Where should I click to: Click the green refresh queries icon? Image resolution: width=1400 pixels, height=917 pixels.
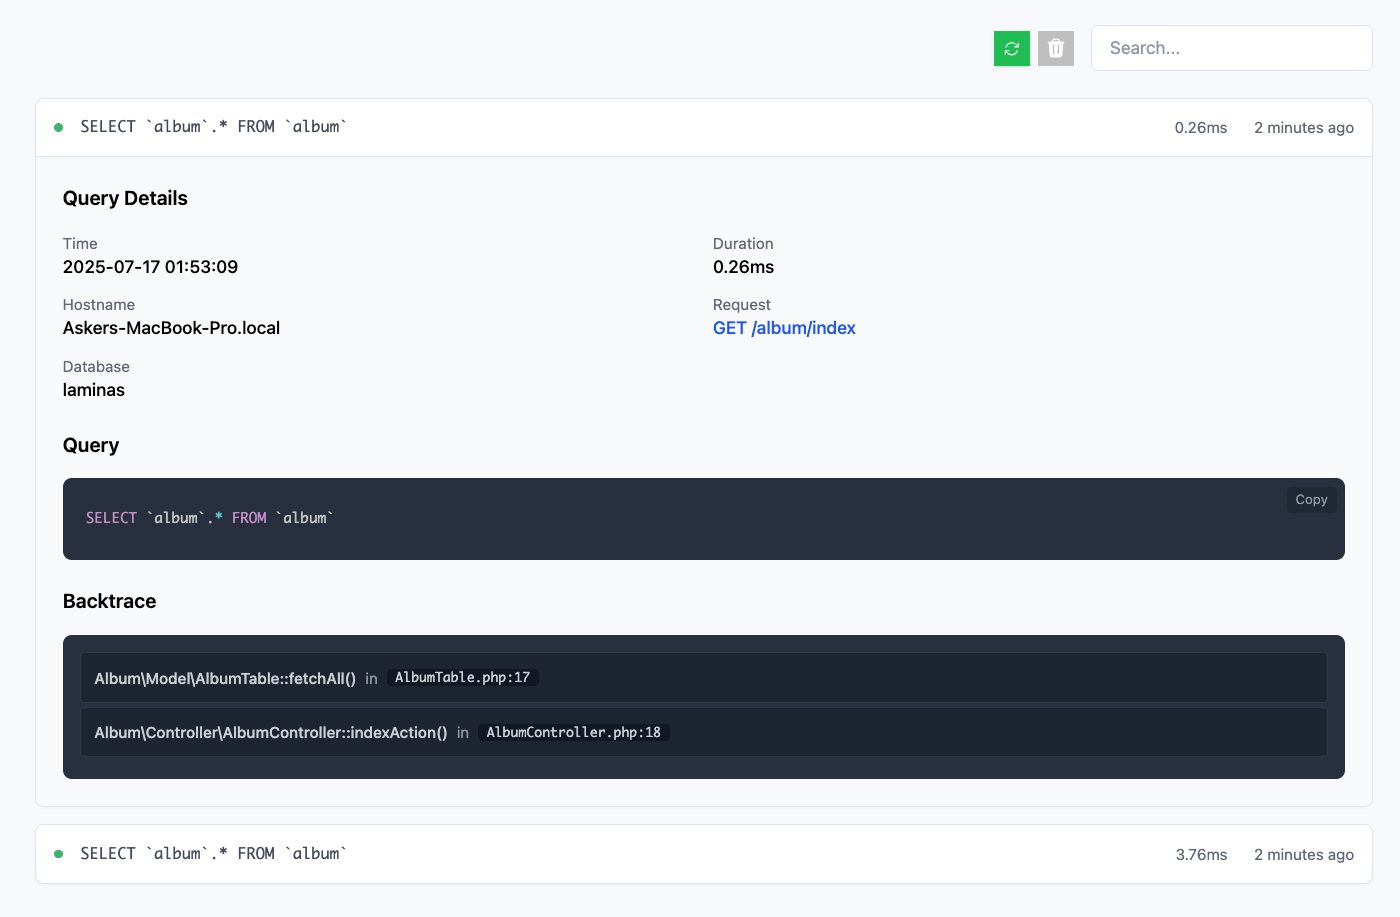click(1011, 48)
